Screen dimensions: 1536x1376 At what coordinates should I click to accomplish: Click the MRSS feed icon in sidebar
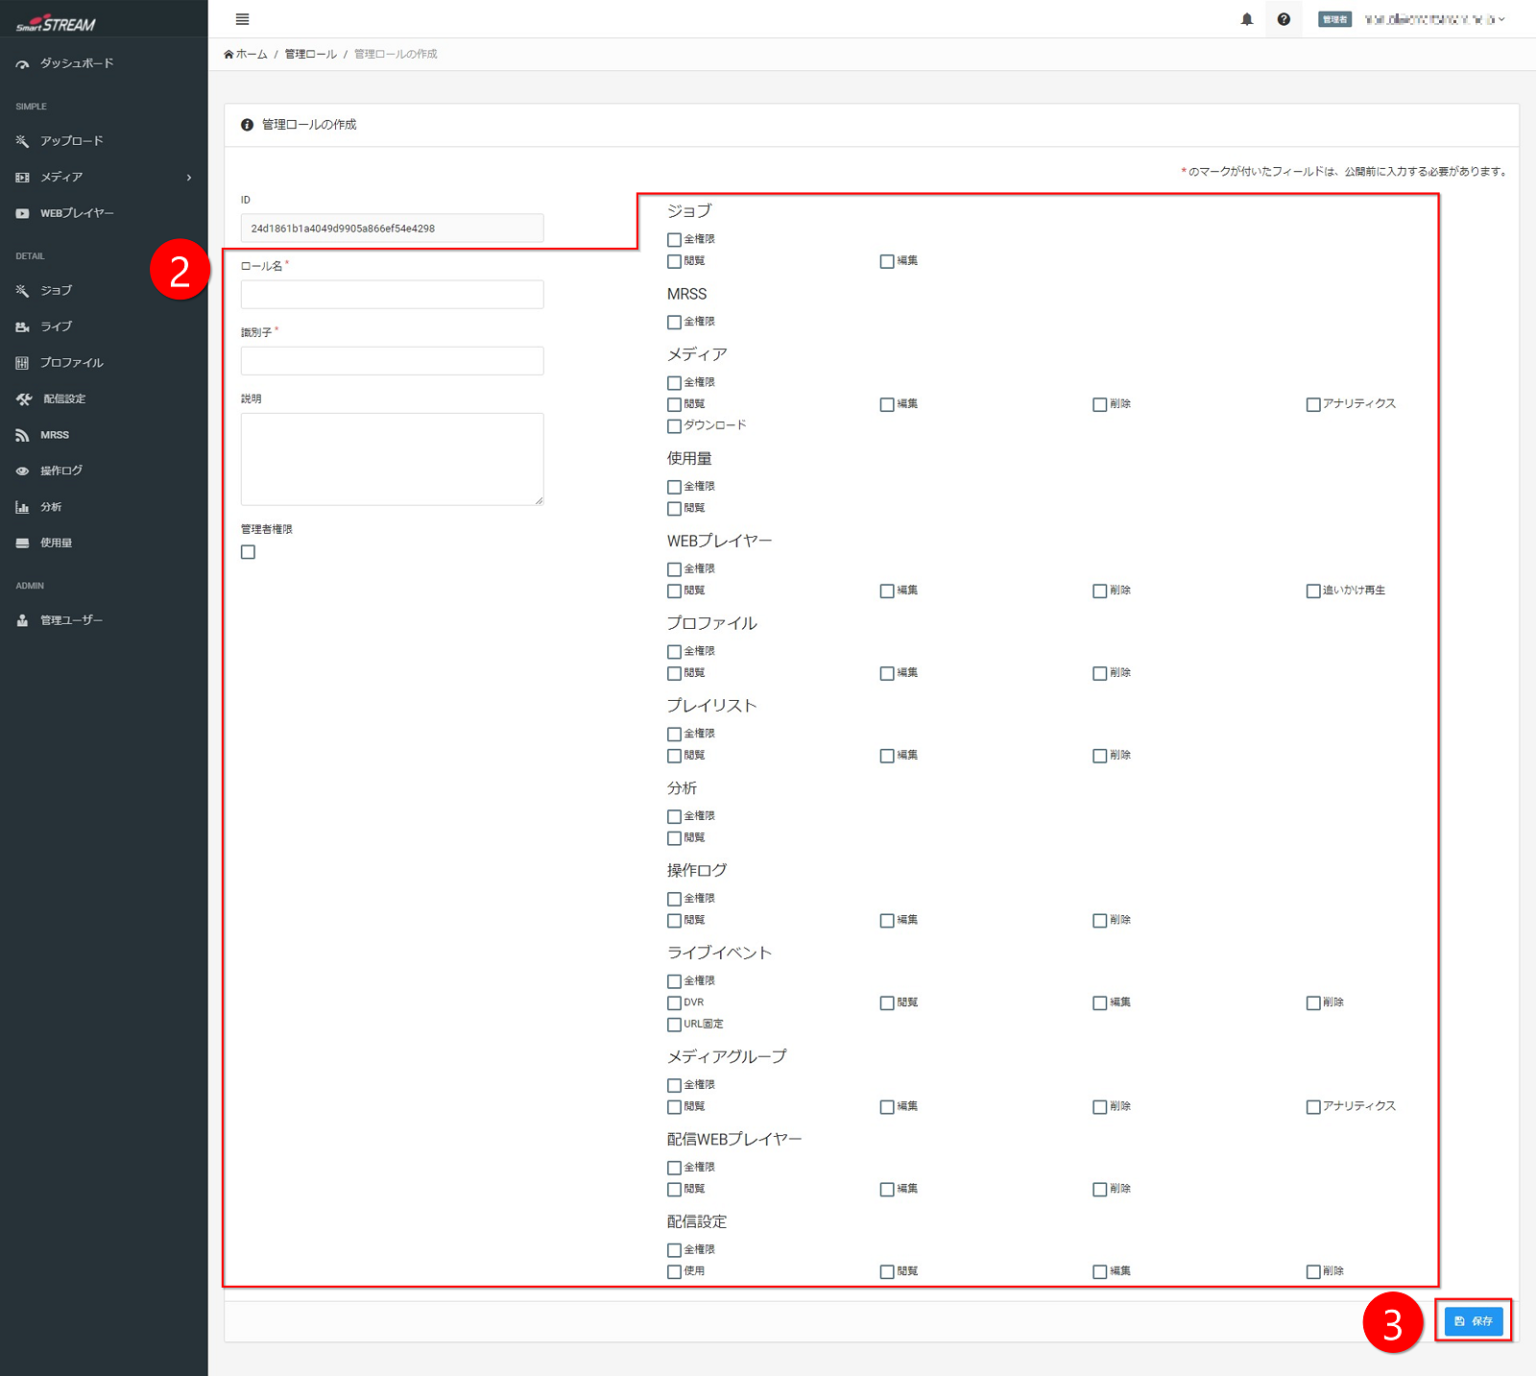pyautogui.click(x=22, y=436)
